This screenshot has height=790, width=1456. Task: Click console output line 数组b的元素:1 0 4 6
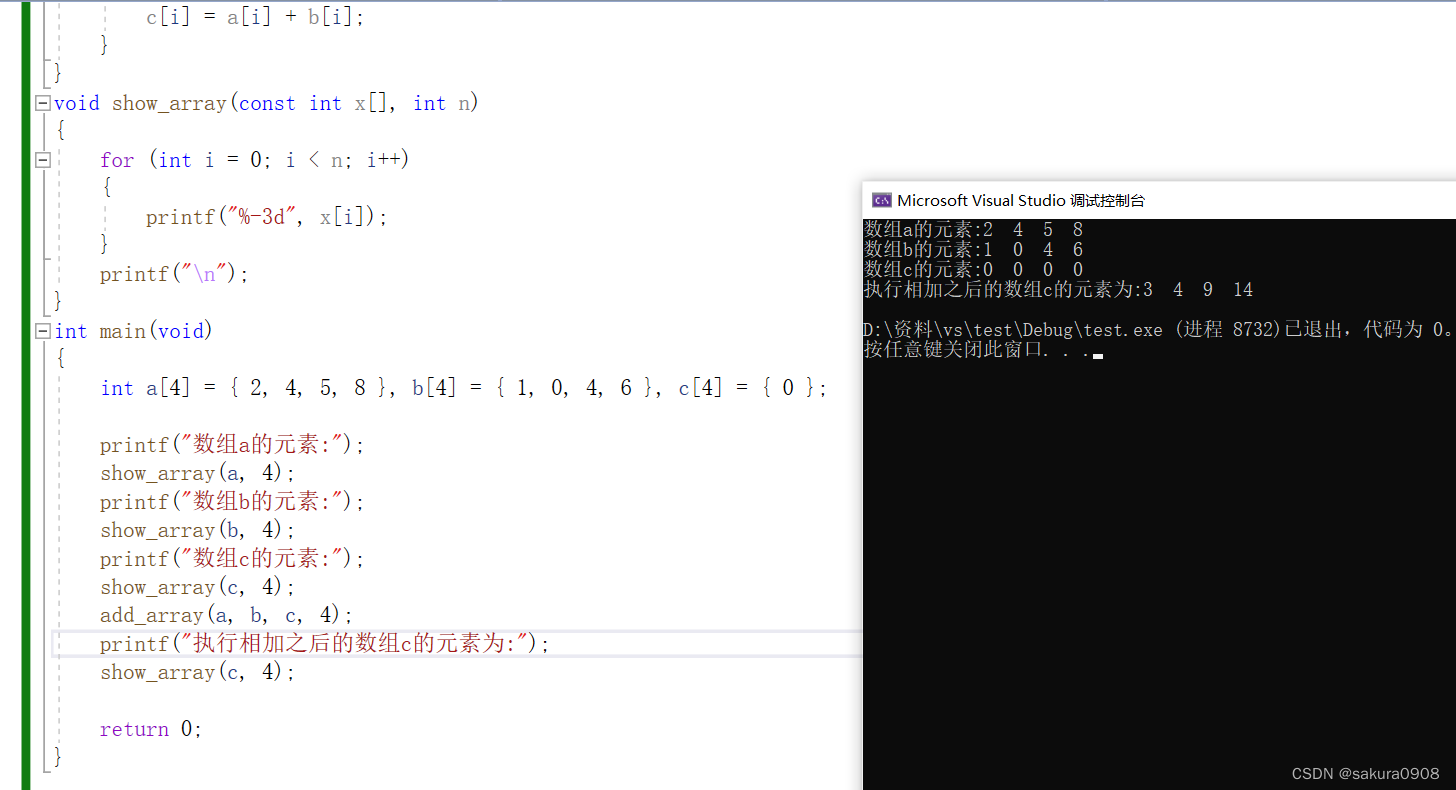[x=974, y=250]
